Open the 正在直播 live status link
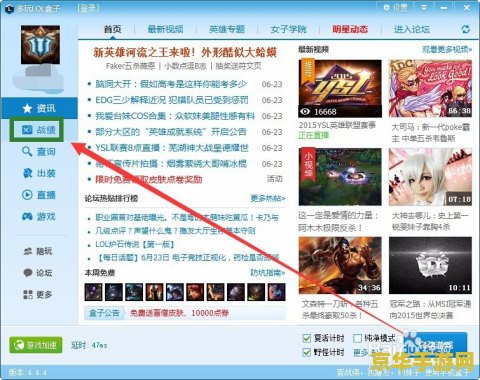 coord(313,135)
